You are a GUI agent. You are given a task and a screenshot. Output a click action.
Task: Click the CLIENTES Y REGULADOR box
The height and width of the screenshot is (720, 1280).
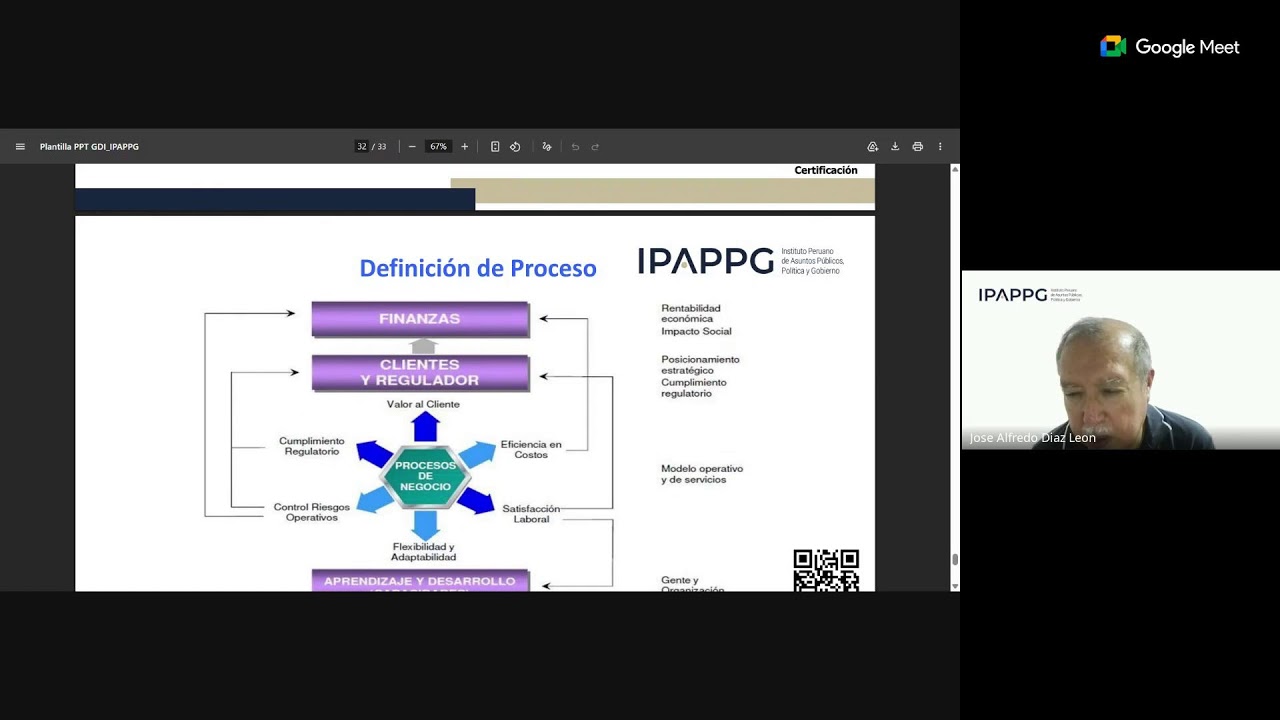tap(420, 373)
